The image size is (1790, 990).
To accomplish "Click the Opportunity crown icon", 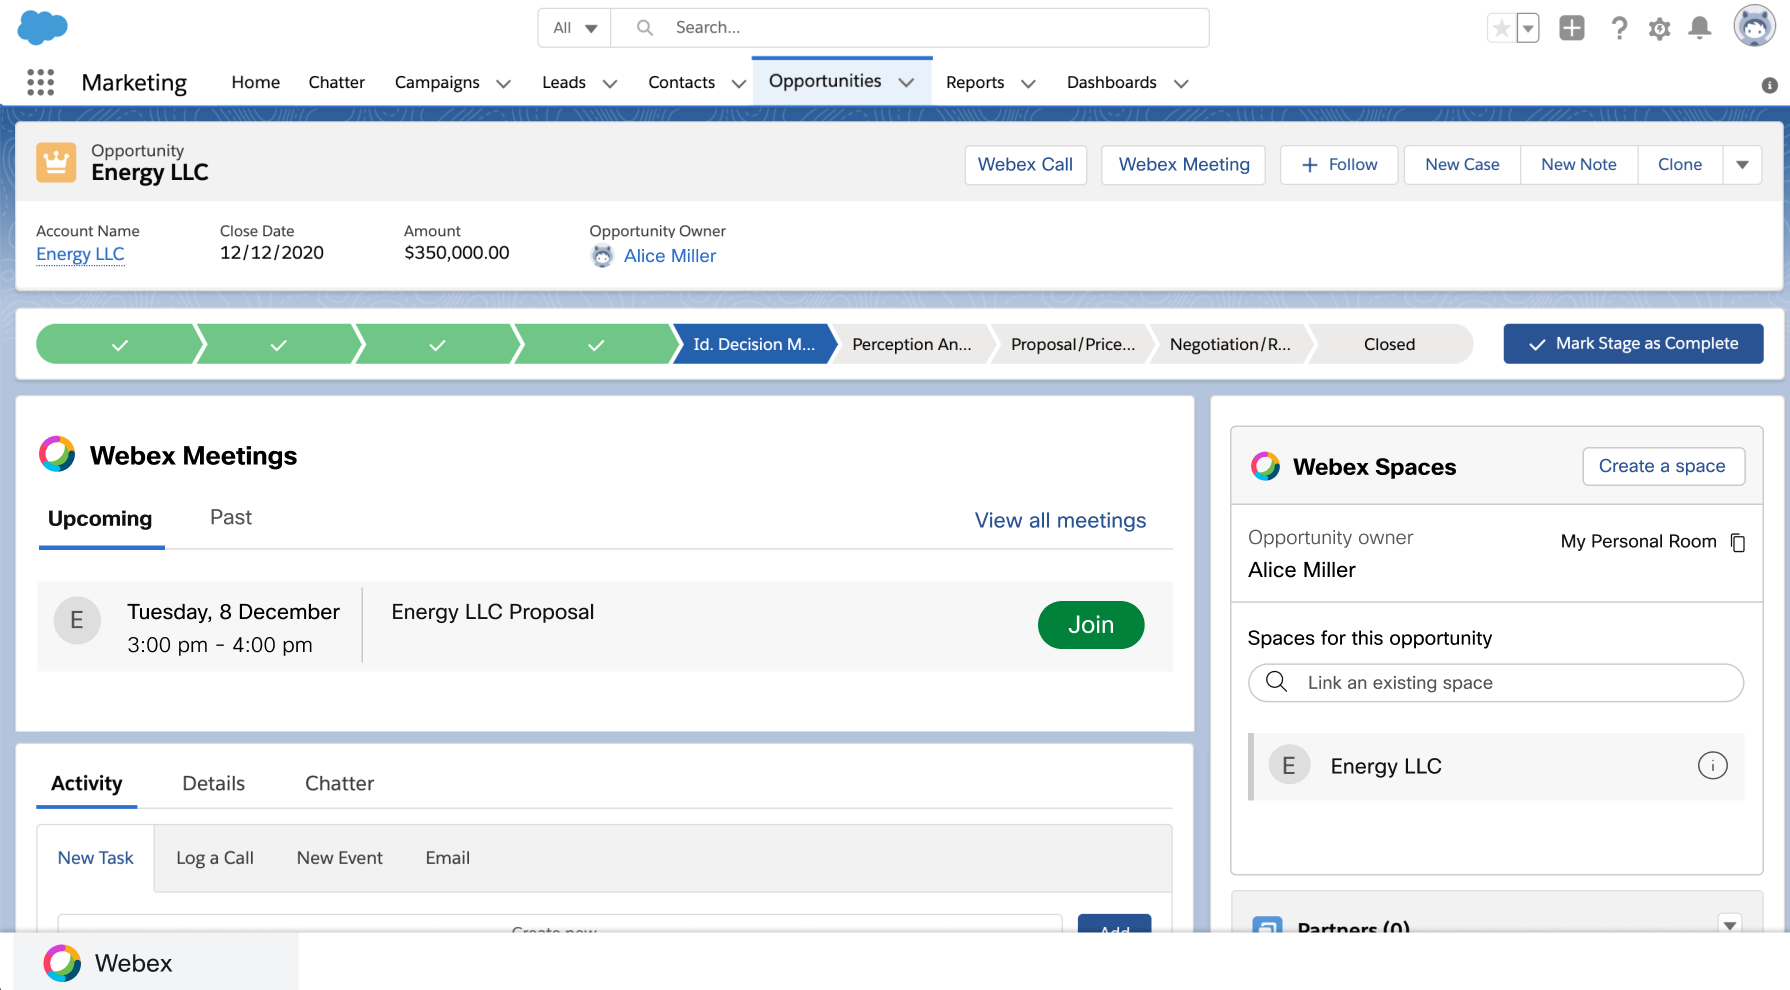I will coord(56,162).
